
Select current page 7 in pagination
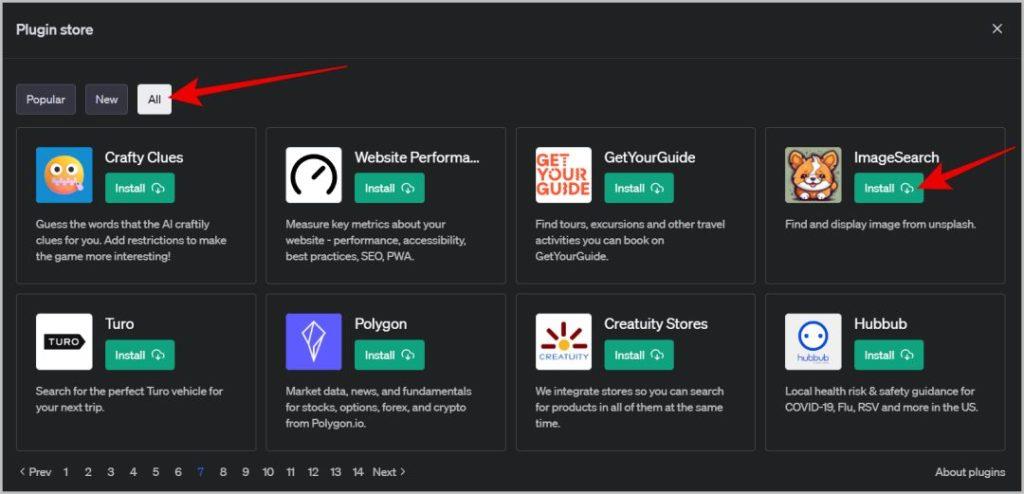pyautogui.click(x=200, y=472)
